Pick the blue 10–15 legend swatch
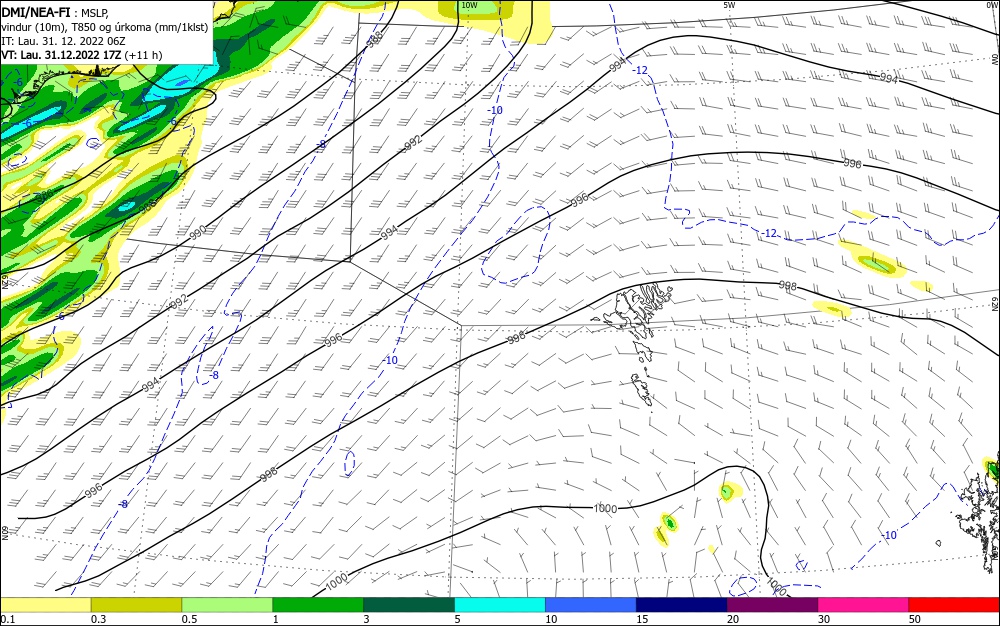Viewport: 1000px width, 626px height. (591, 605)
